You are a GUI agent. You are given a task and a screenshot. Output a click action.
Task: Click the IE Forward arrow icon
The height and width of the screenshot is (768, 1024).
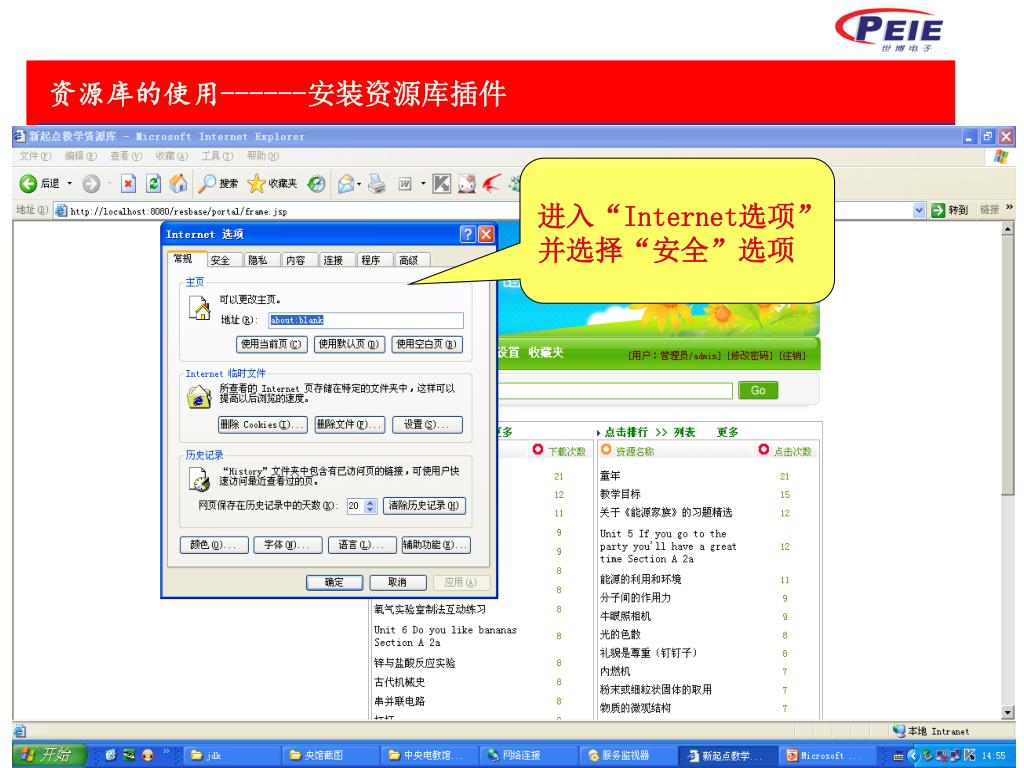tap(91, 184)
